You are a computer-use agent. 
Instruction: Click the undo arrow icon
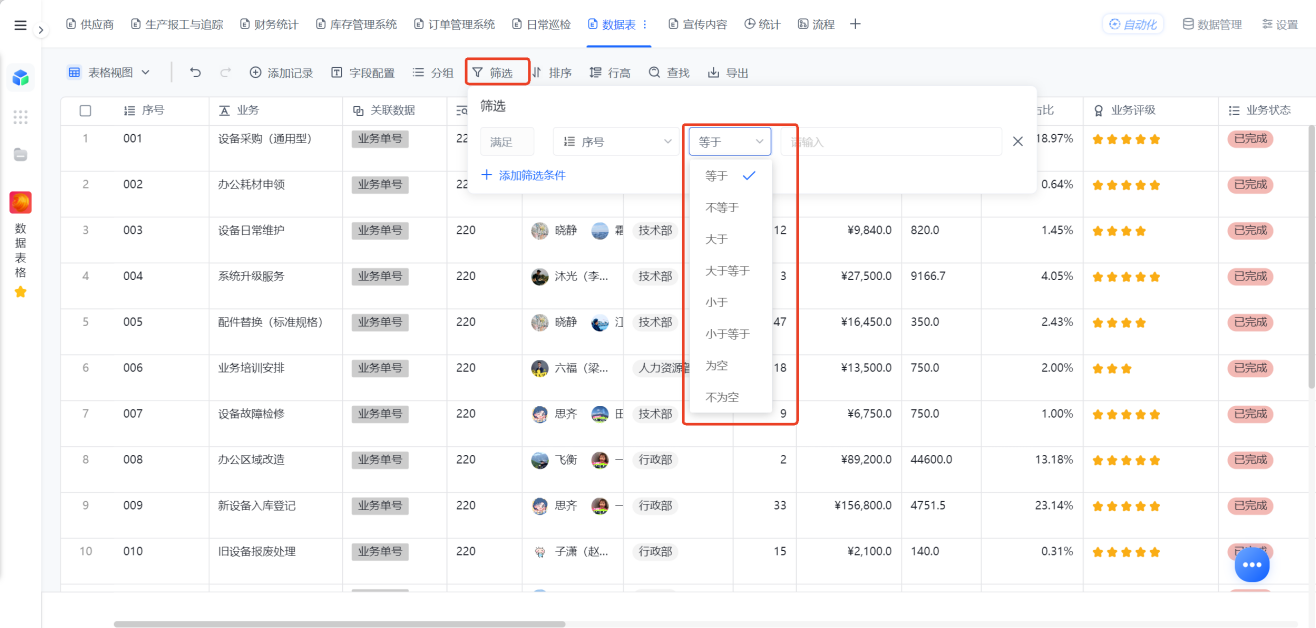point(195,72)
